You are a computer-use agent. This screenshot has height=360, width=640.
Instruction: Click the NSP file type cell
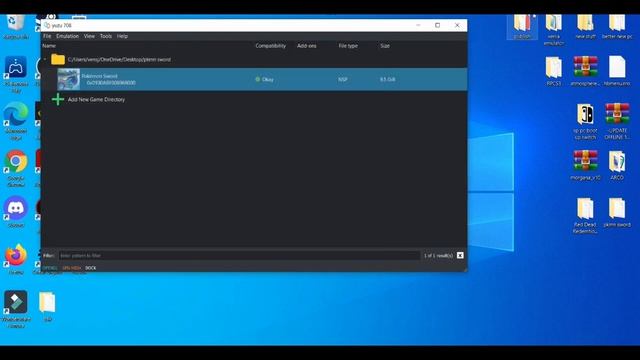click(343, 80)
